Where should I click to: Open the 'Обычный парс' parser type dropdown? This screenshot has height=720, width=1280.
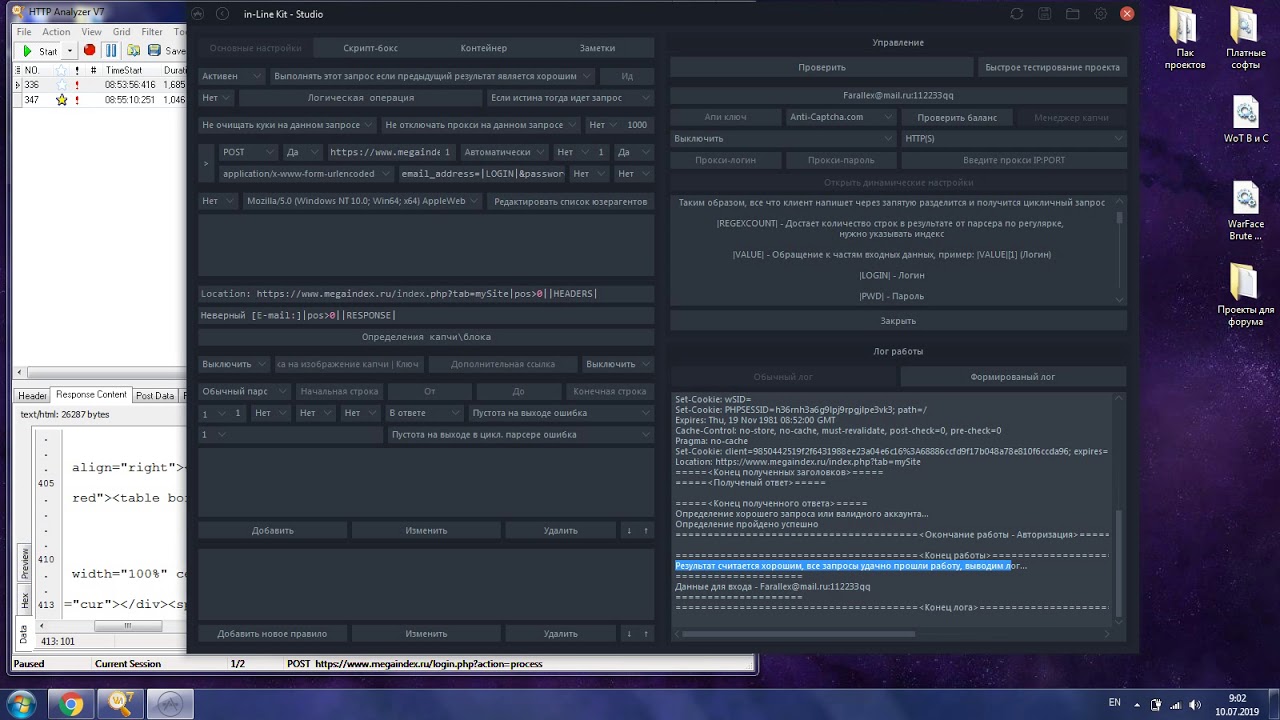(243, 391)
